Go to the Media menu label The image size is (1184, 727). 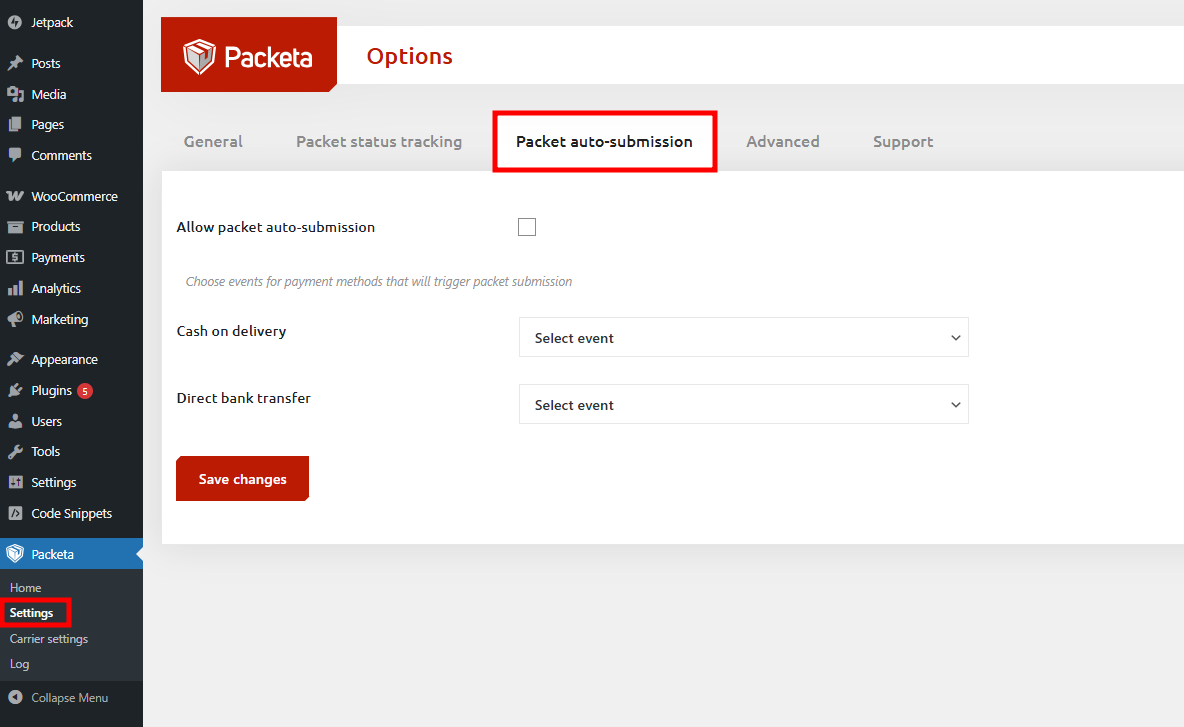click(x=49, y=94)
